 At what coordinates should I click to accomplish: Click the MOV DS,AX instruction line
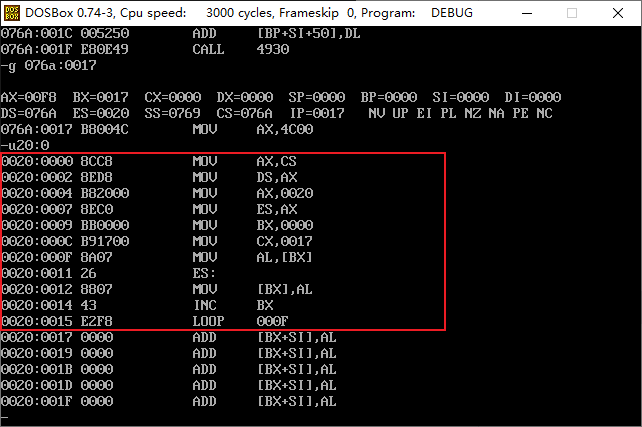149,177
